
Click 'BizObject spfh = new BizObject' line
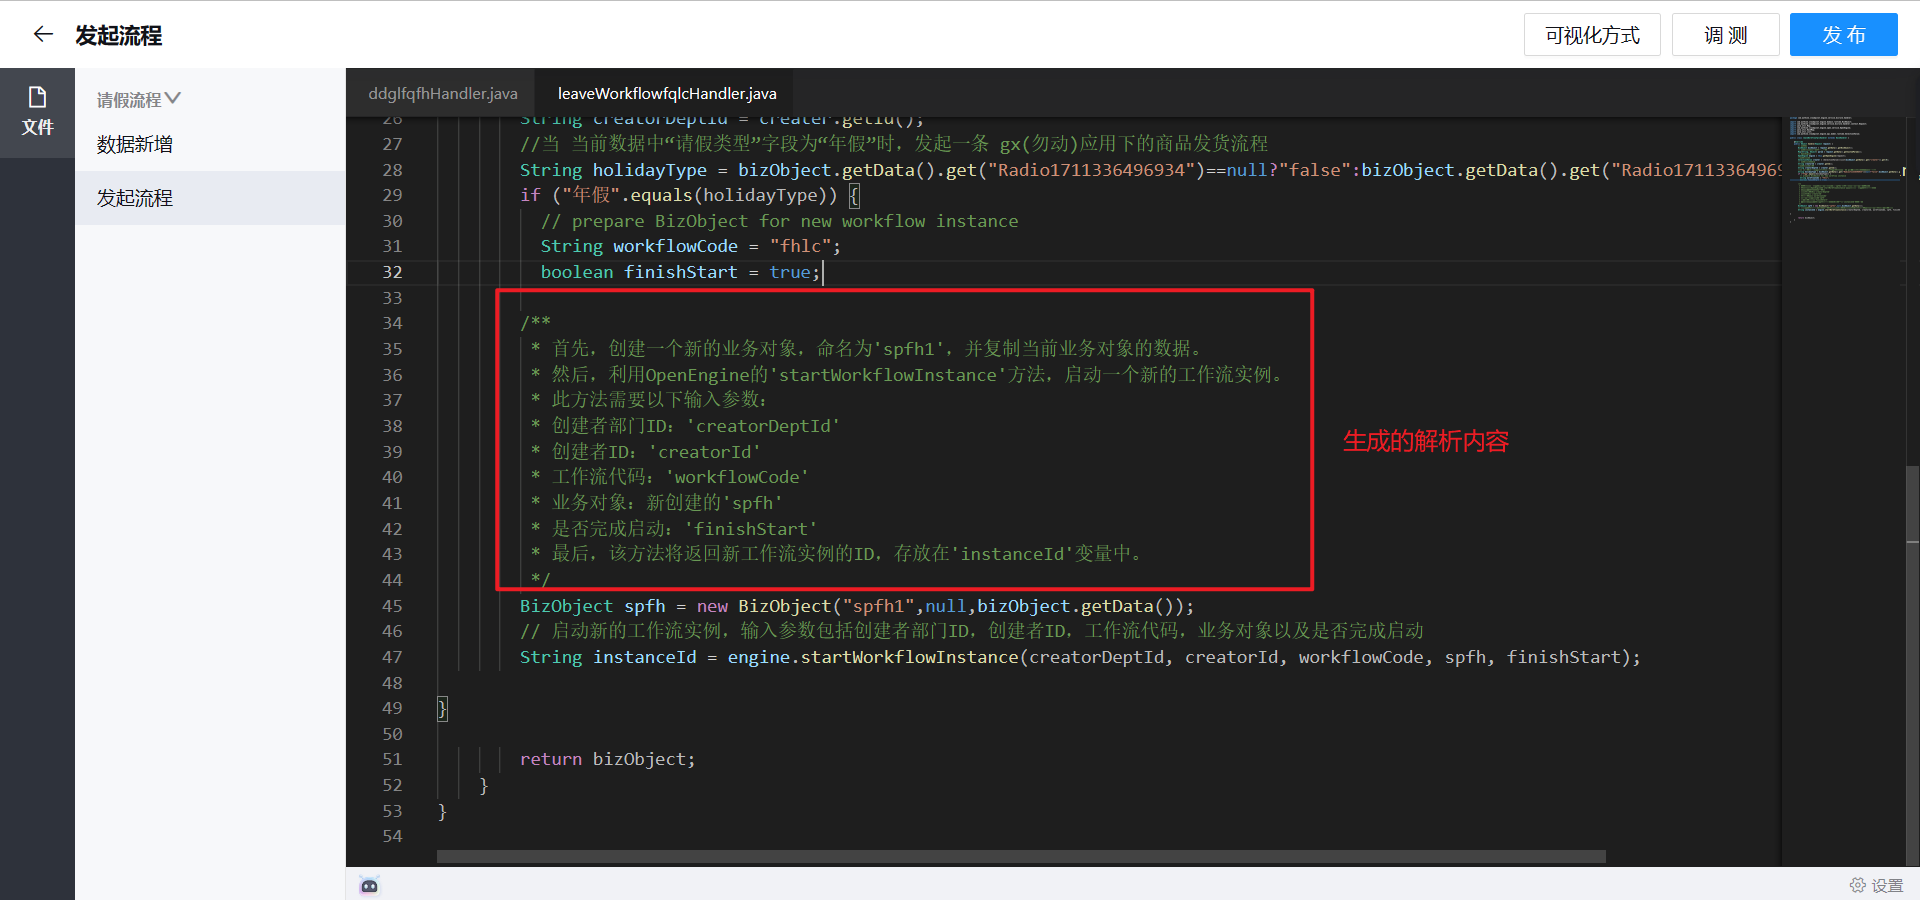click(x=856, y=606)
